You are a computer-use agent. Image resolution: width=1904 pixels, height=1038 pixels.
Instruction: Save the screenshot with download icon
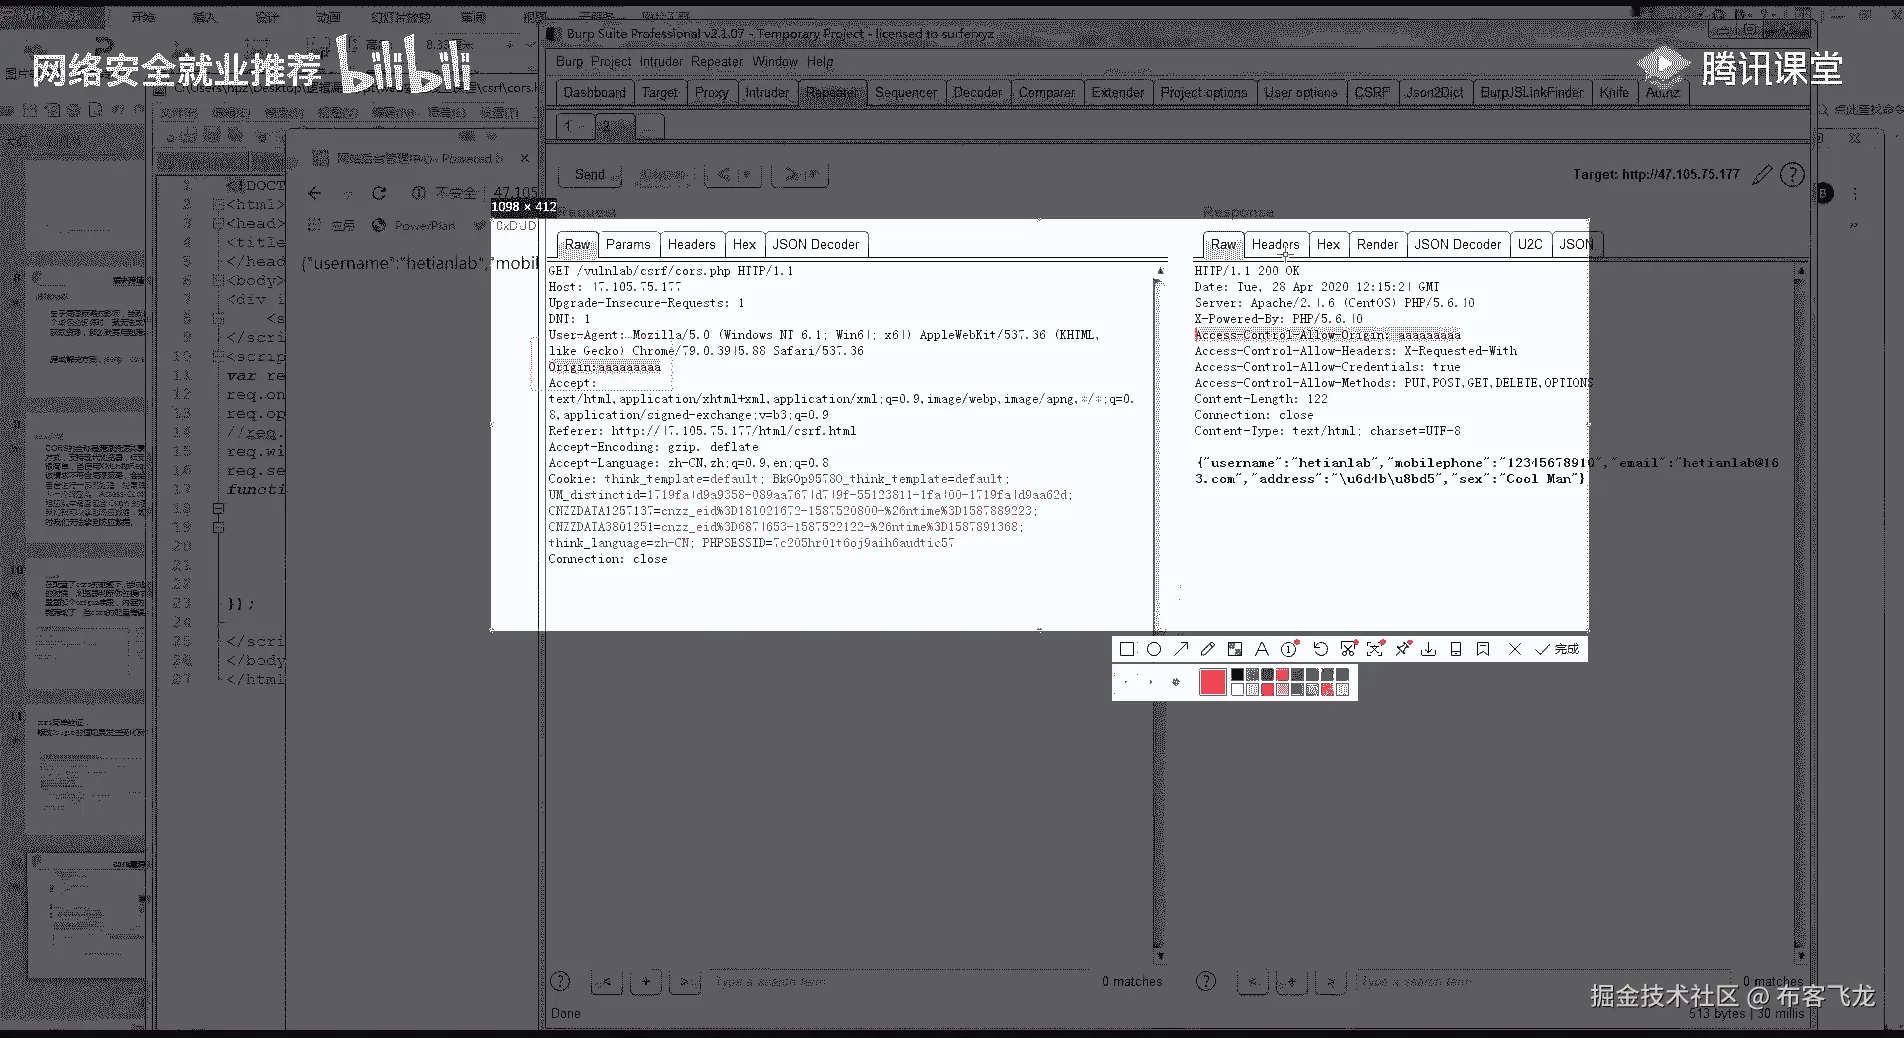coord(1429,649)
